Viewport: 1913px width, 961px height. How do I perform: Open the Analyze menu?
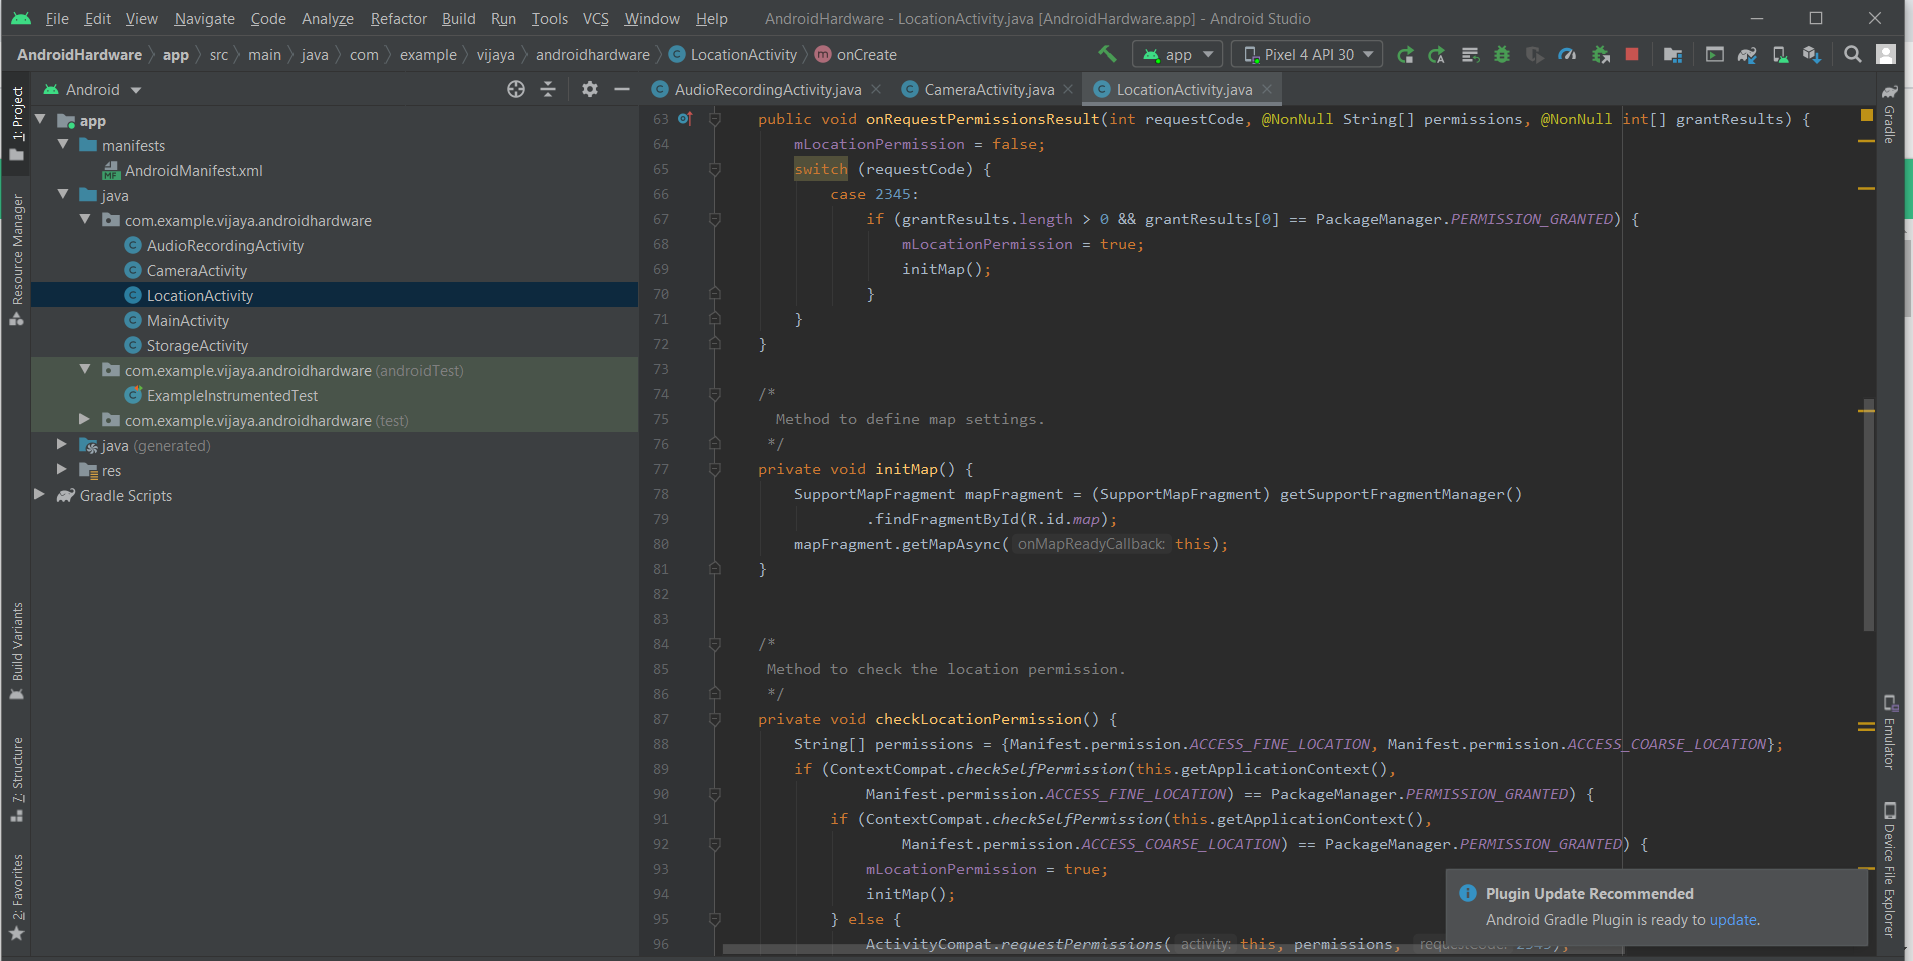point(327,18)
